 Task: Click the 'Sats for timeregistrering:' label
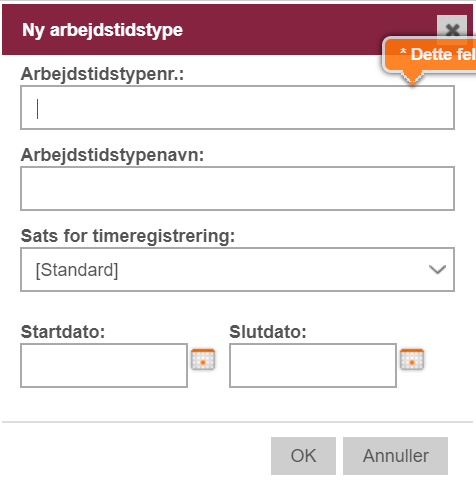[128, 236]
